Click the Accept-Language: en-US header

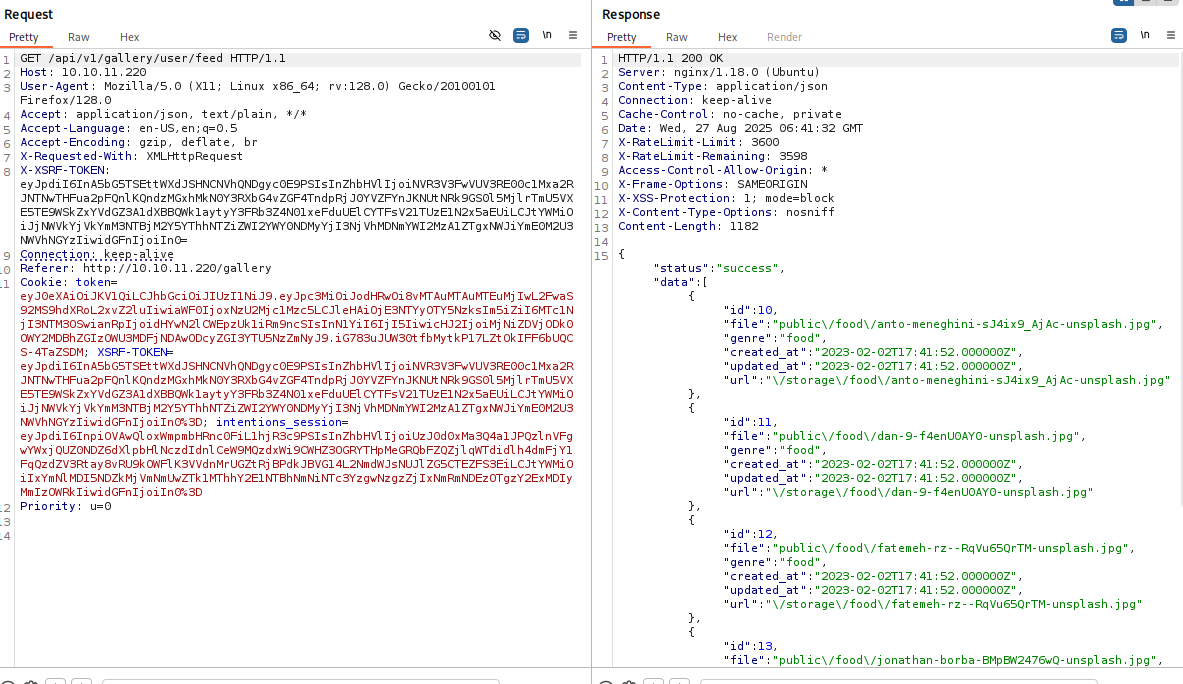pyautogui.click(x=128, y=128)
